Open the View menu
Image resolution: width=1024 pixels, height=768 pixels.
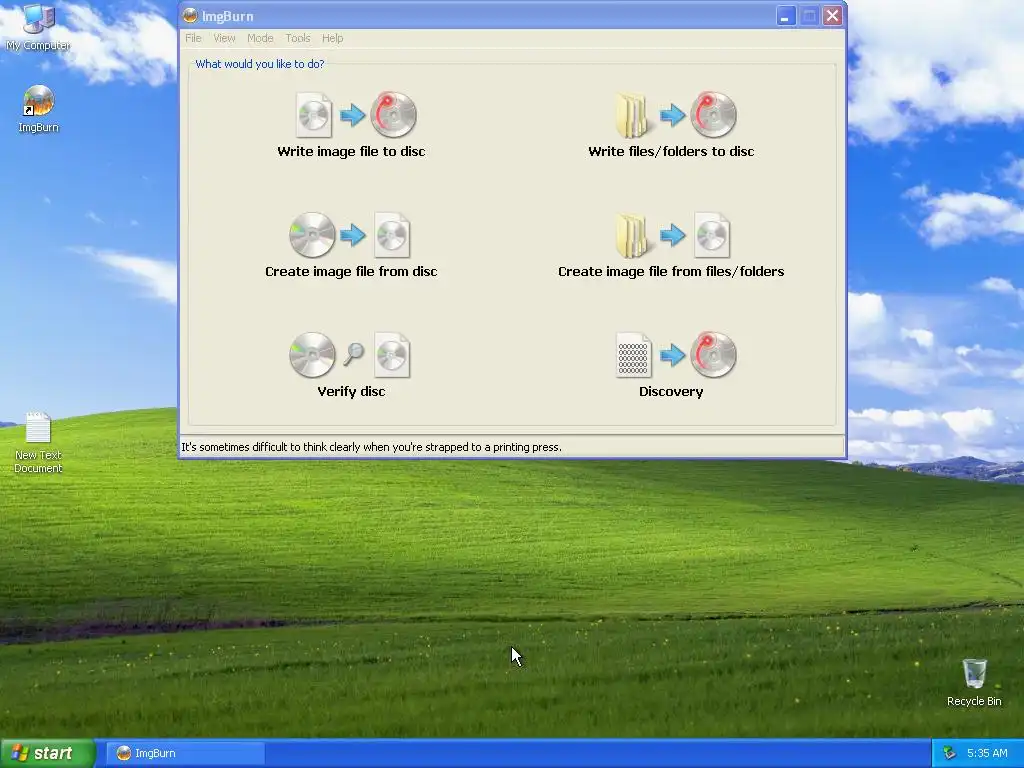224,39
